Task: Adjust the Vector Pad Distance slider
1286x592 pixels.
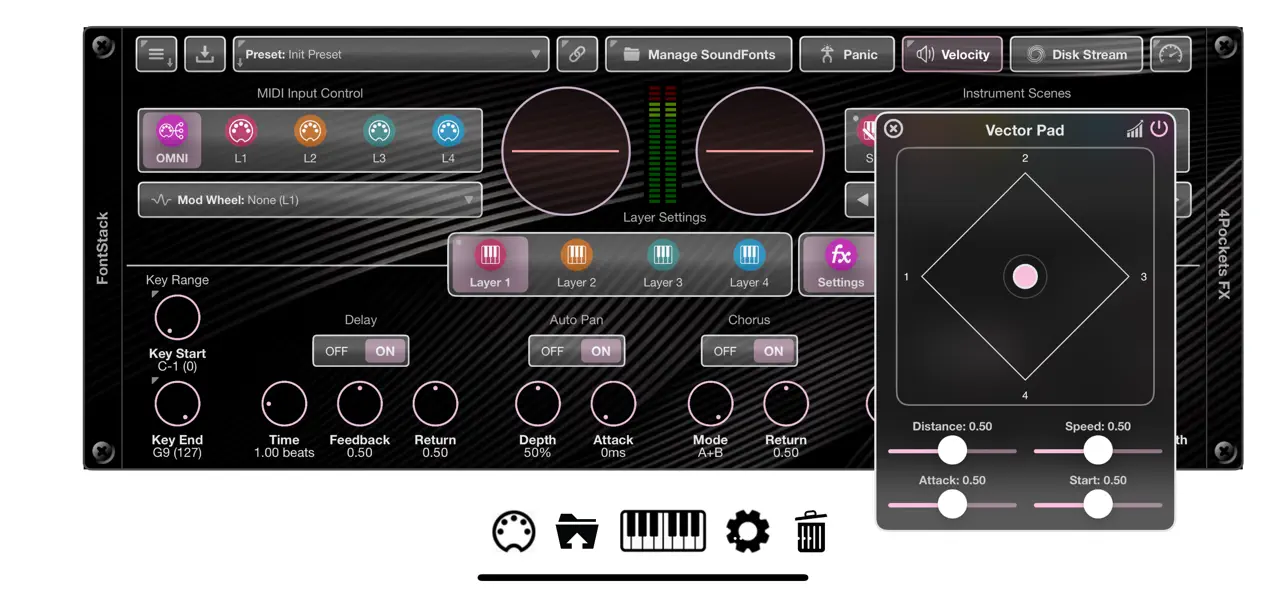Action: 952,450
